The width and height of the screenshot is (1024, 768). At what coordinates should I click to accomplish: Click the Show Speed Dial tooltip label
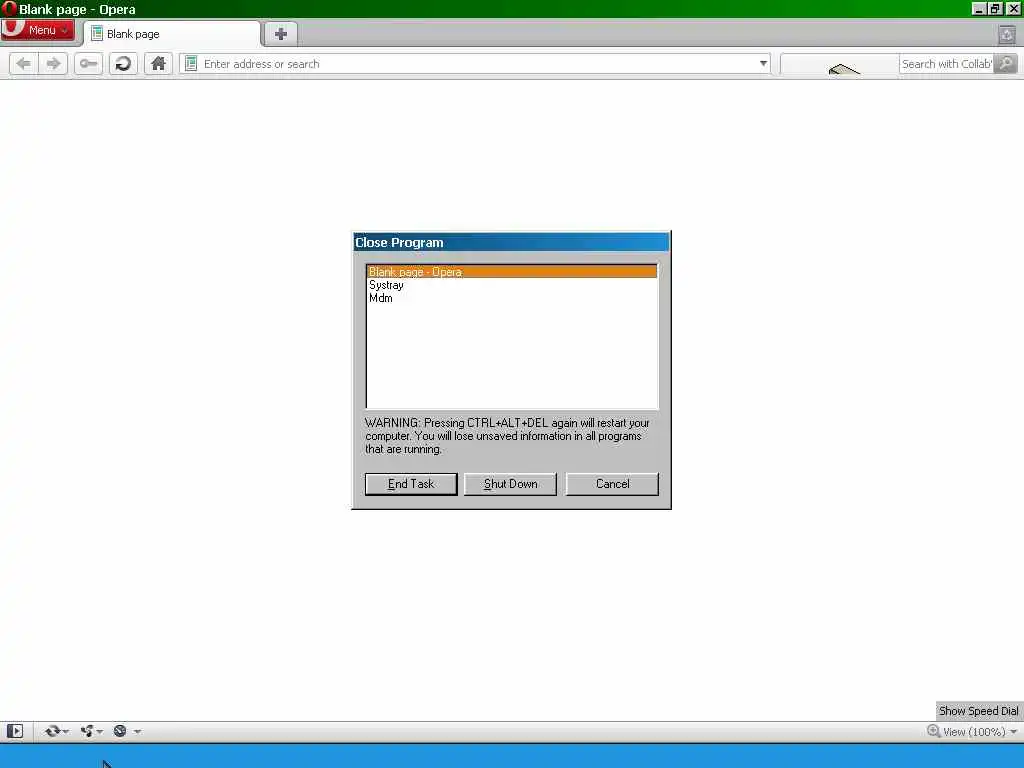click(x=978, y=711)
